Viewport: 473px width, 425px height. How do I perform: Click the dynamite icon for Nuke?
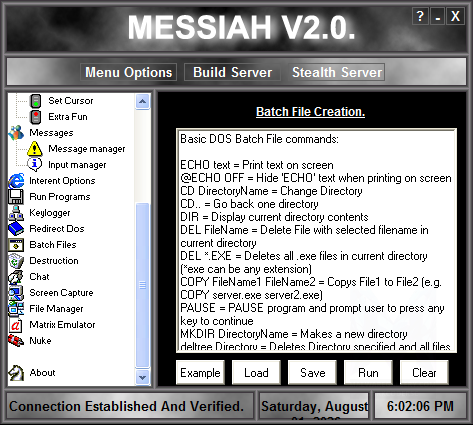point(16,341)
